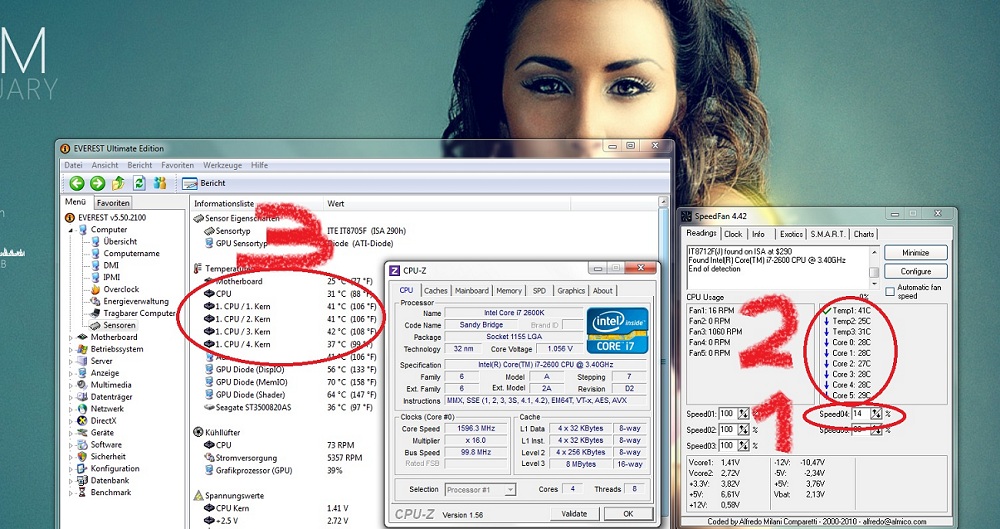Click the Validate button in CPU-Z
The image size is (1000, 529).
pos(574,513)
